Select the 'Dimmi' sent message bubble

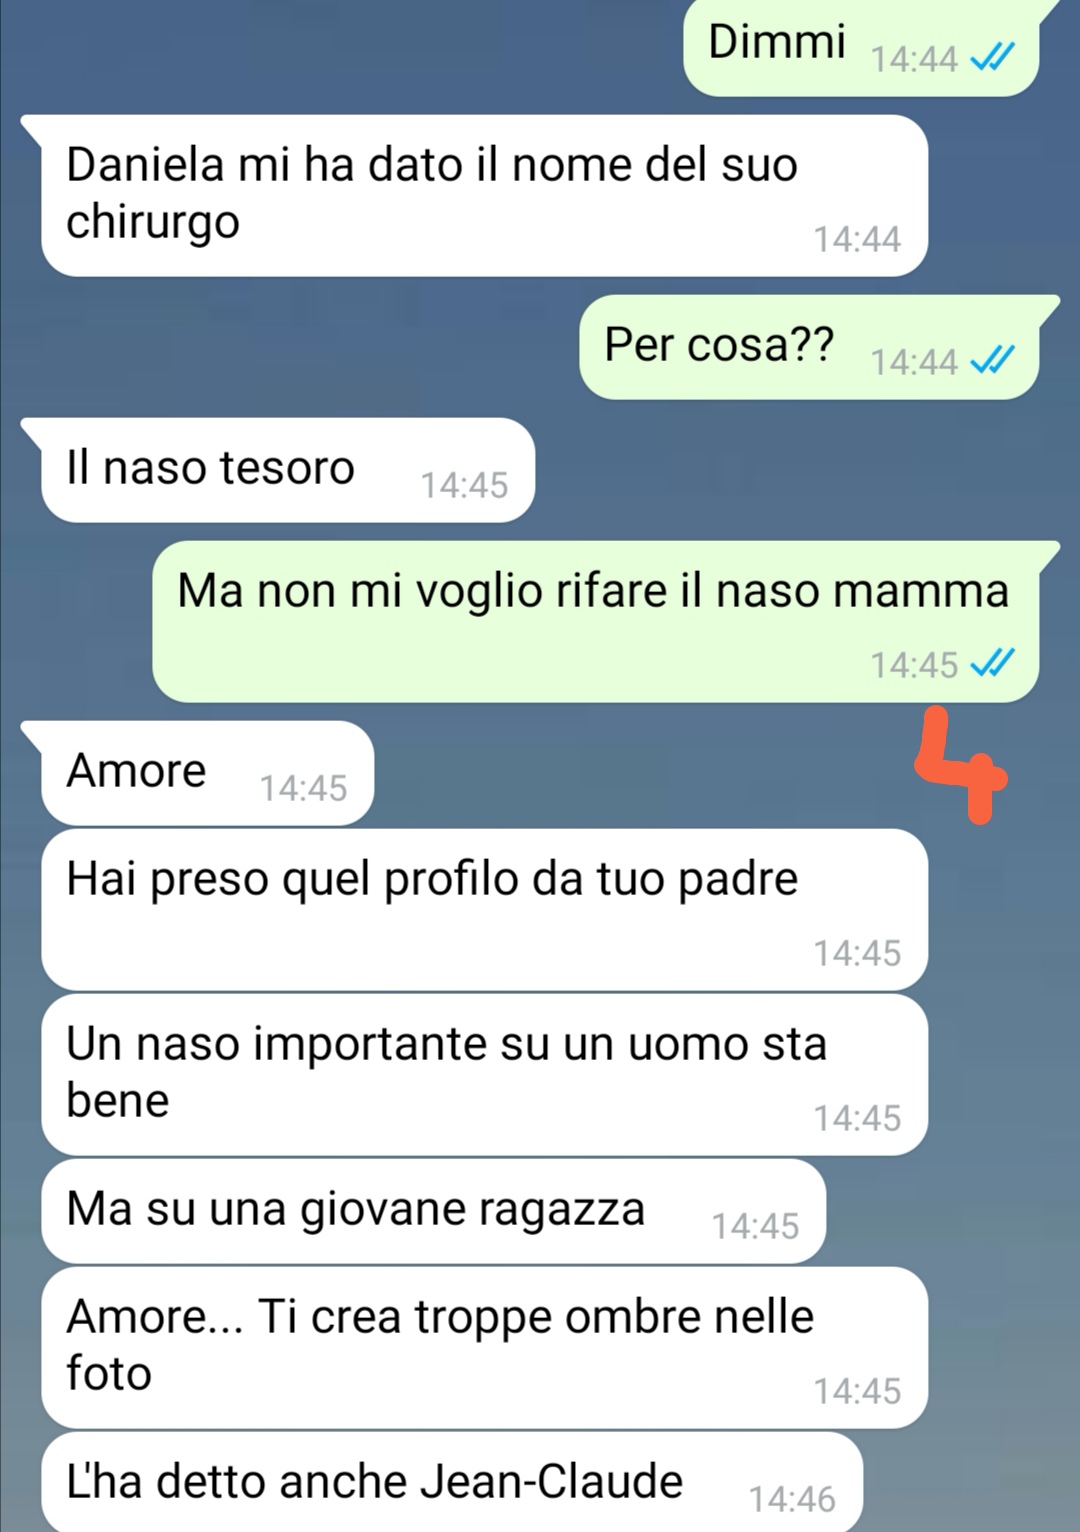pyautogui.click(x=861, y=48)
